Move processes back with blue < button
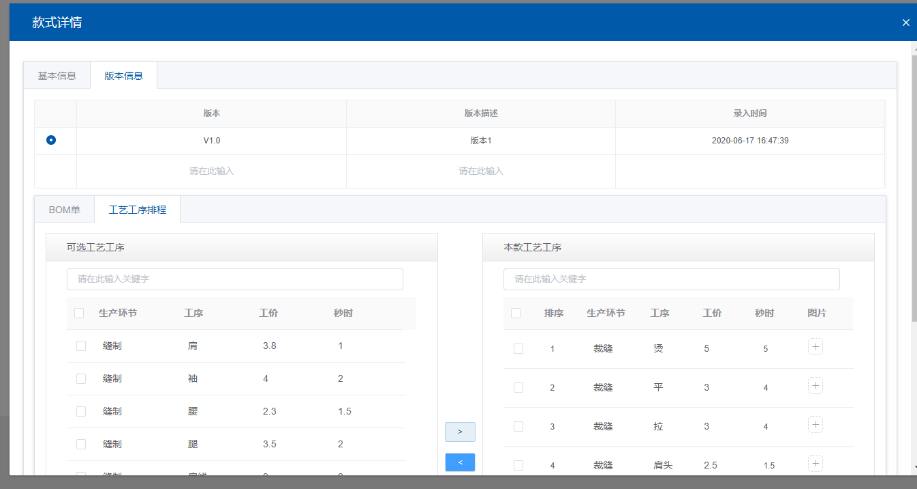Viewport: 917px width, 489px height. [460, 462]
